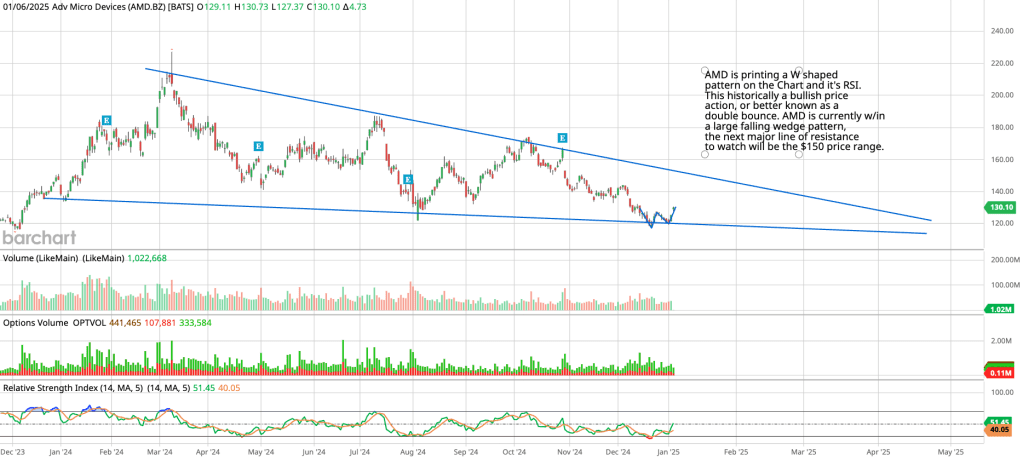The image size is (1023, 460).
Task: Click the 180.00 price axis label
Action: (x=1000, y=127)
